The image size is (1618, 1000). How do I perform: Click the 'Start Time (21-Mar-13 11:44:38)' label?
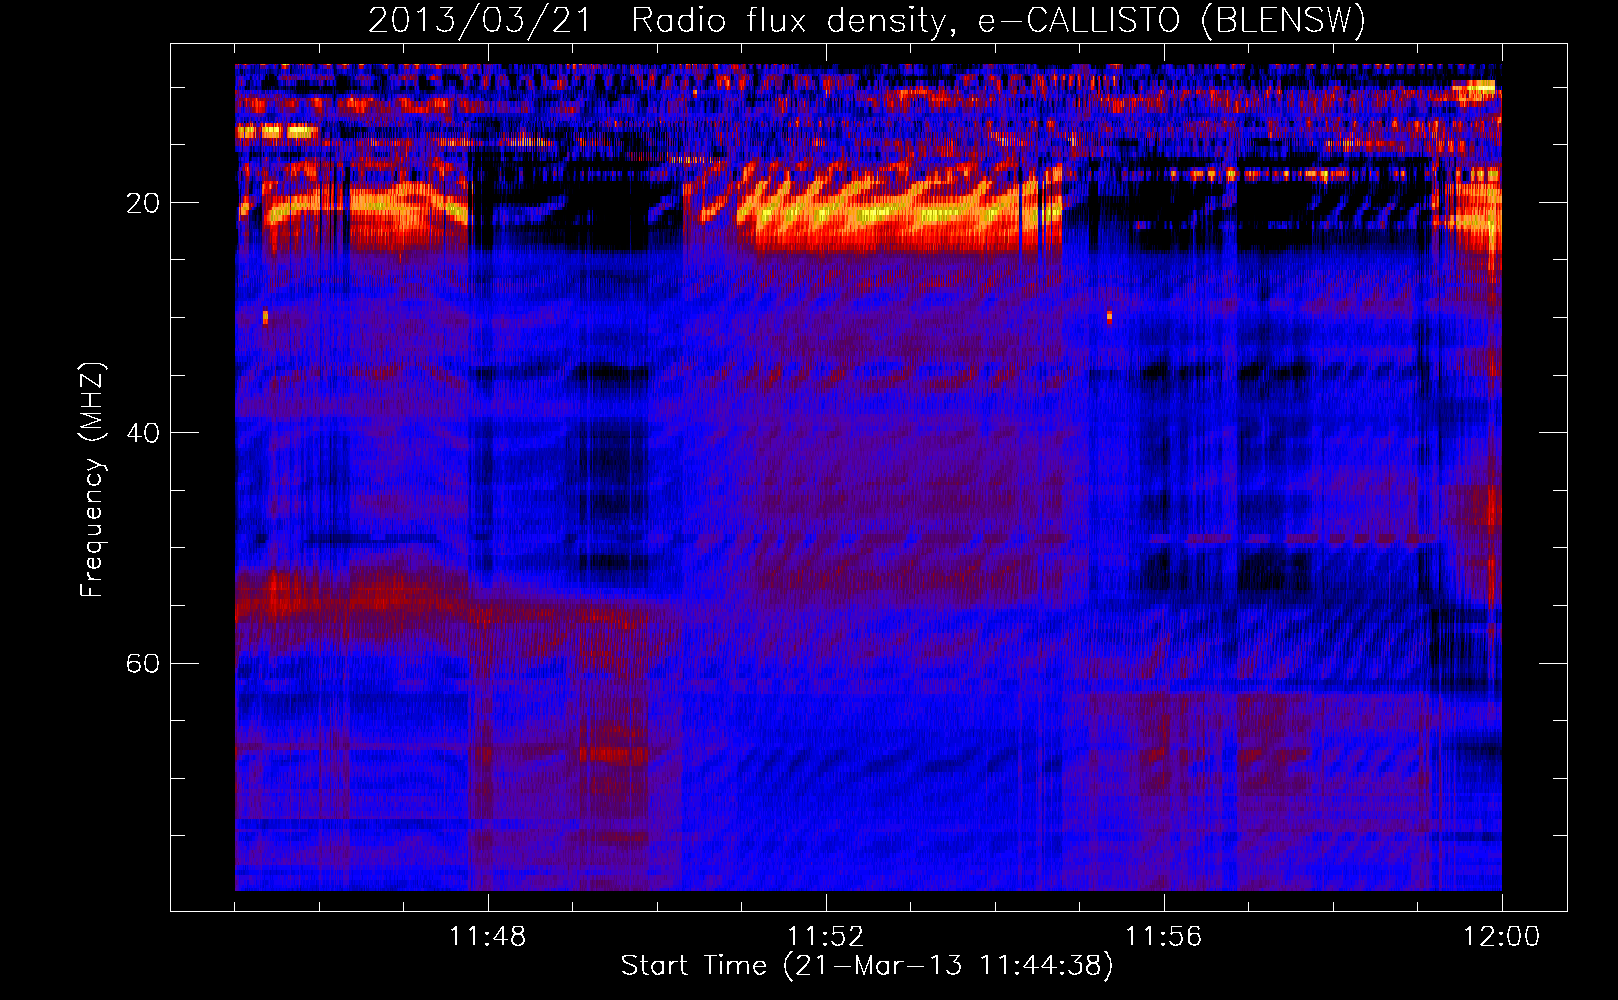point(867,966)
